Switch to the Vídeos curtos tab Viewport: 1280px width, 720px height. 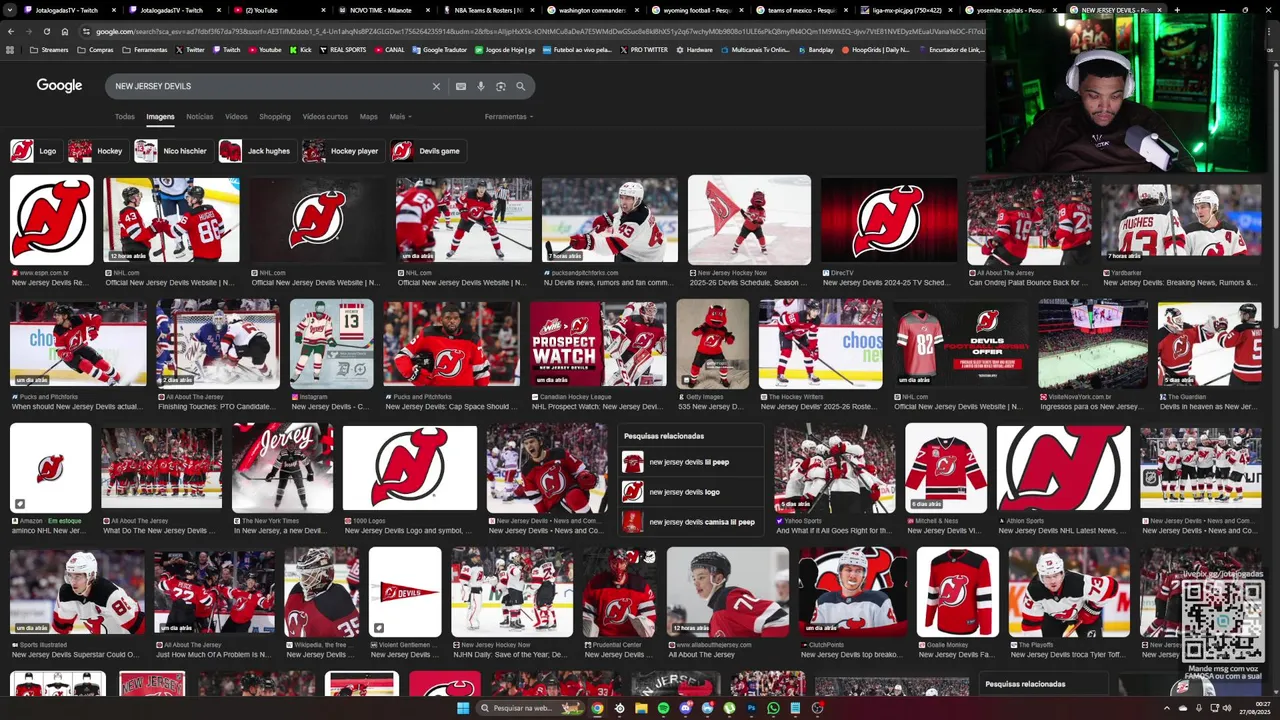(x=325, y=116)
